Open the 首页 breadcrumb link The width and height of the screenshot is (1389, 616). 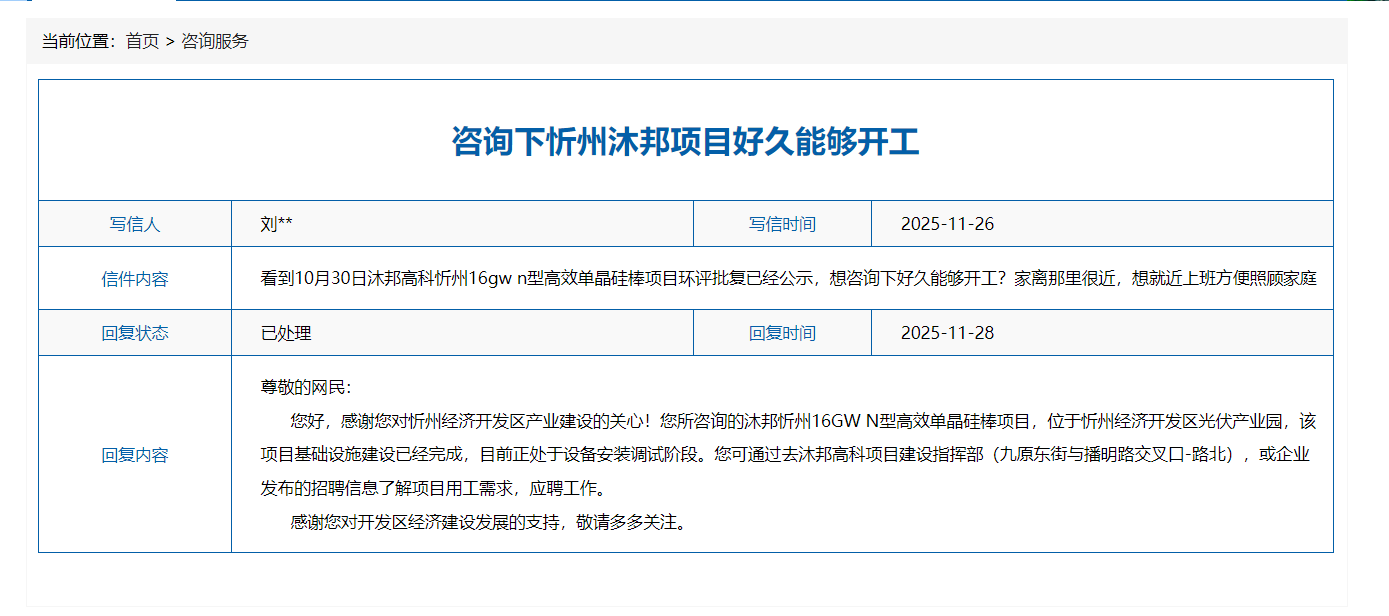coord(142,41)
